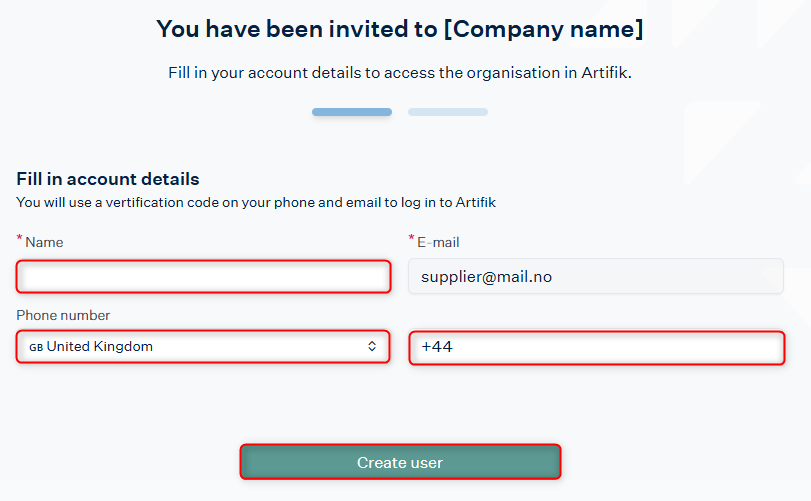Click the supplier@mail.no e-mail field
The width and height of the screenshot is (811, 501).
point(596,277)
